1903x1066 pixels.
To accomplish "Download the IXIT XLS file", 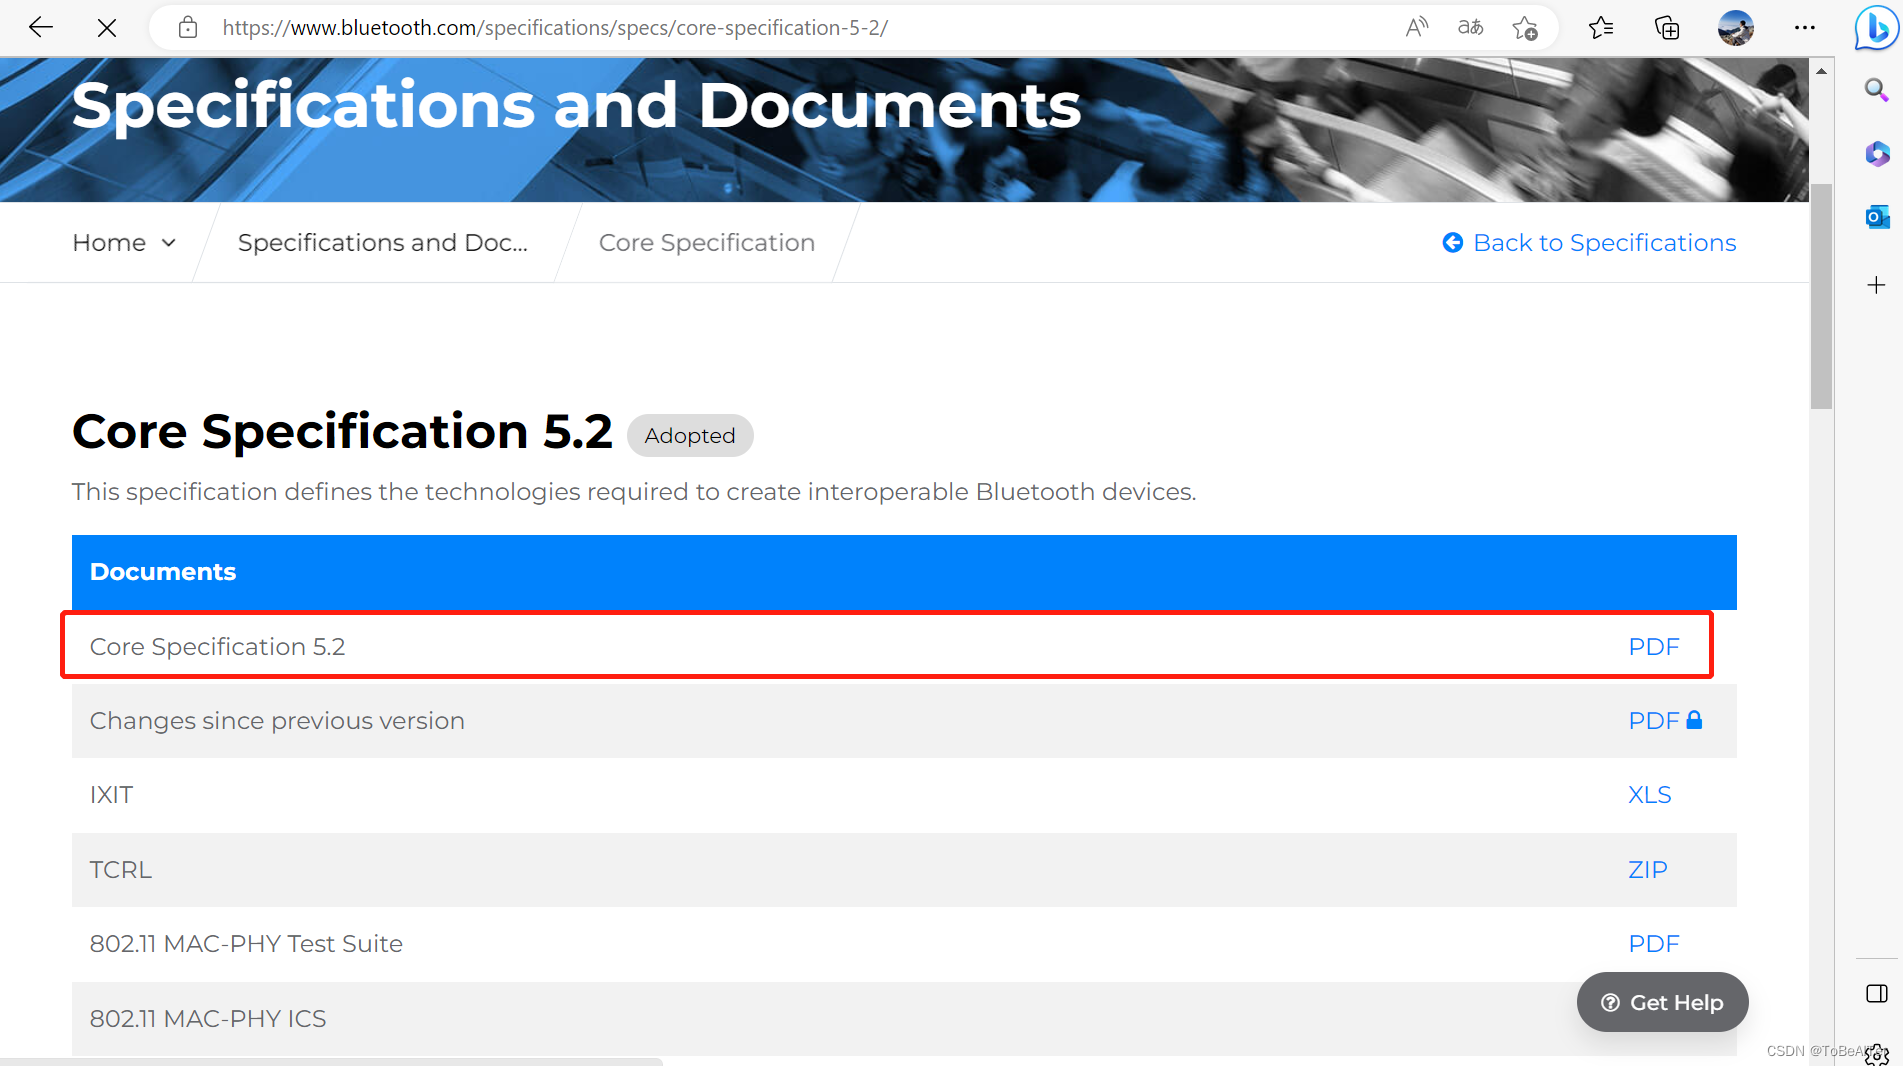I will click(x=1650, y=795).
